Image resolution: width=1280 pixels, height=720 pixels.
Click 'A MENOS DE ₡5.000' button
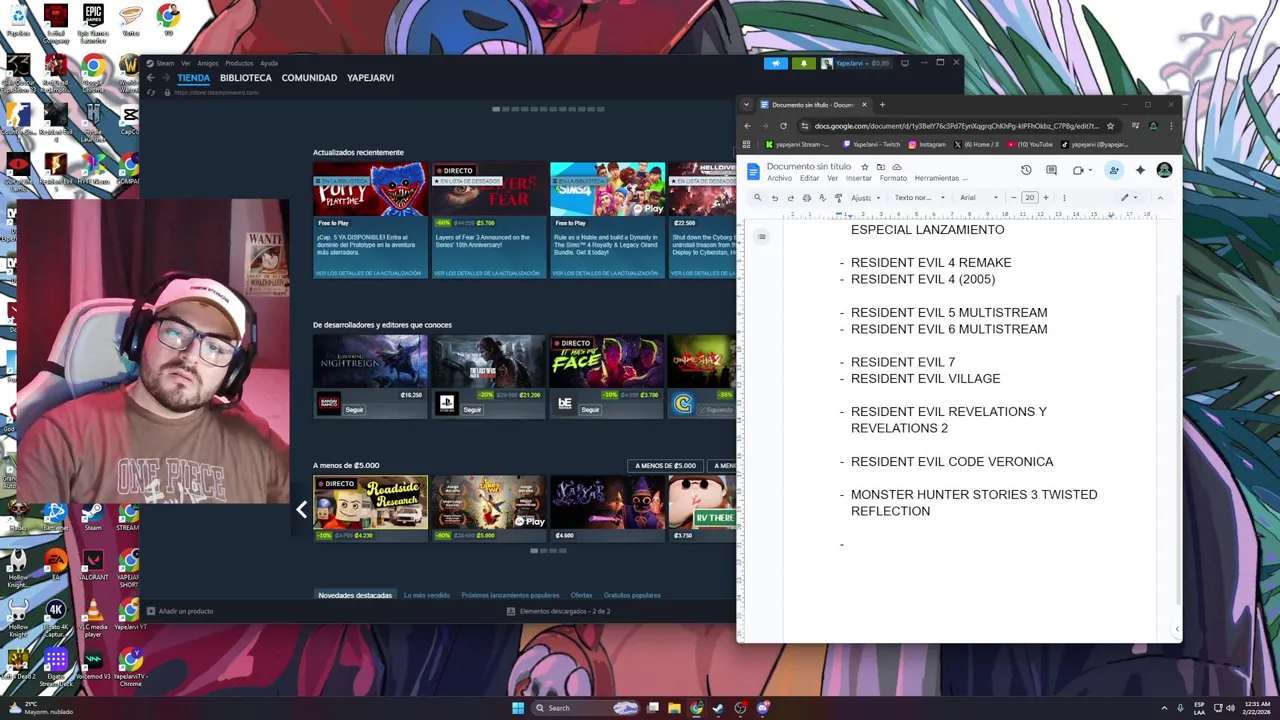[665, 466]
